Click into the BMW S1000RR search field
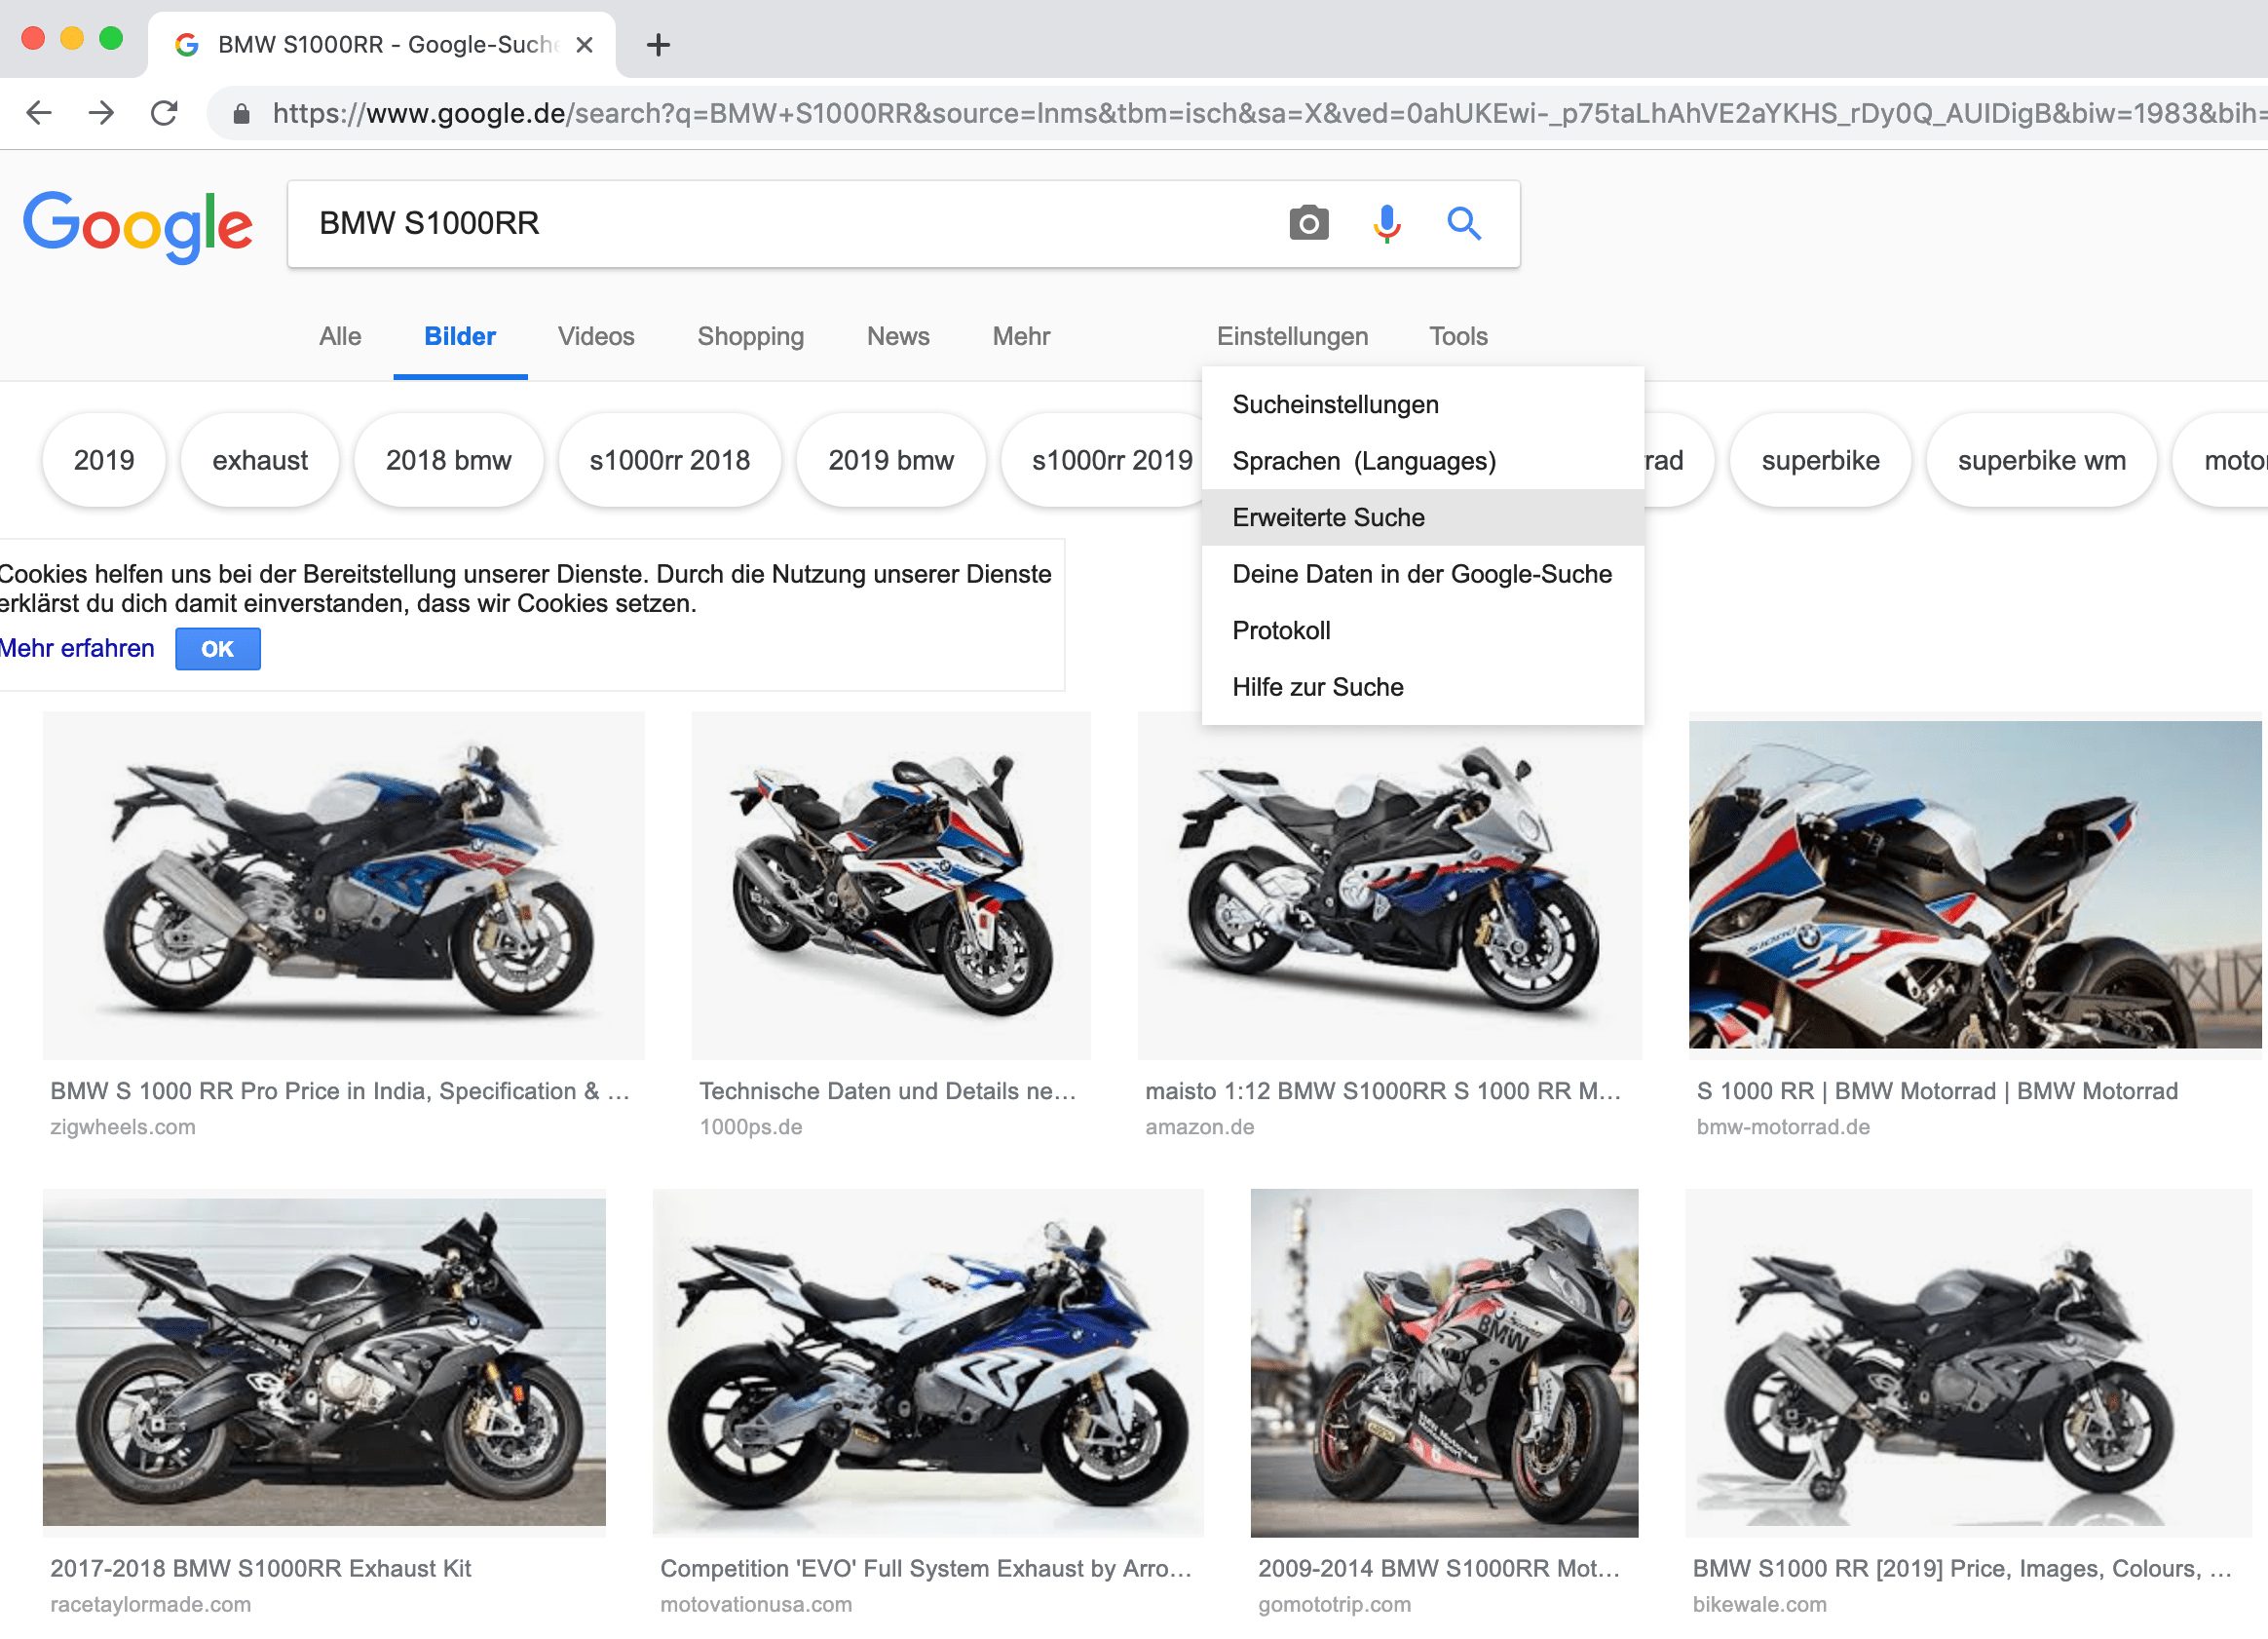Screen dimensions: 2268x1639 click(780, 223)
